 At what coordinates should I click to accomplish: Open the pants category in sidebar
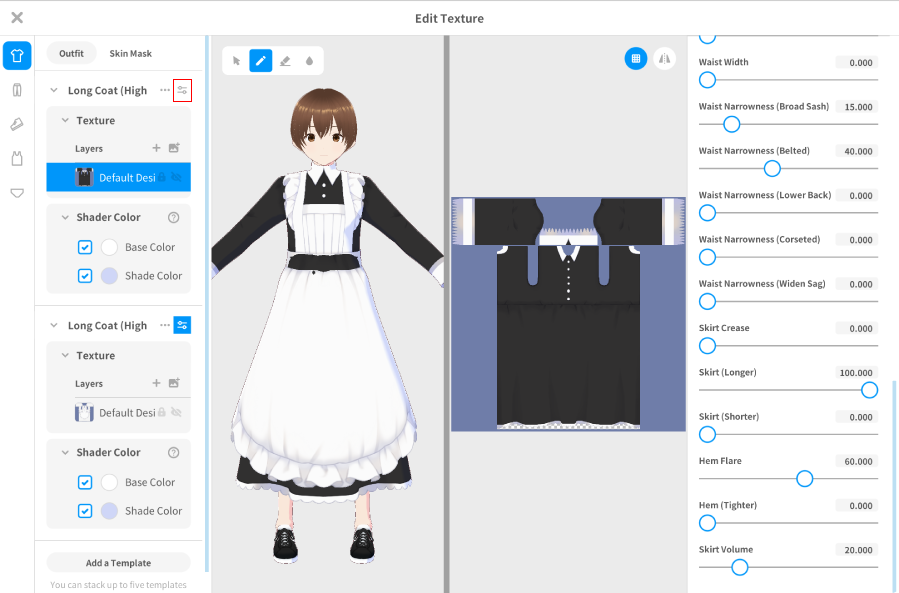pyautogui.click(x=17, y=91)
